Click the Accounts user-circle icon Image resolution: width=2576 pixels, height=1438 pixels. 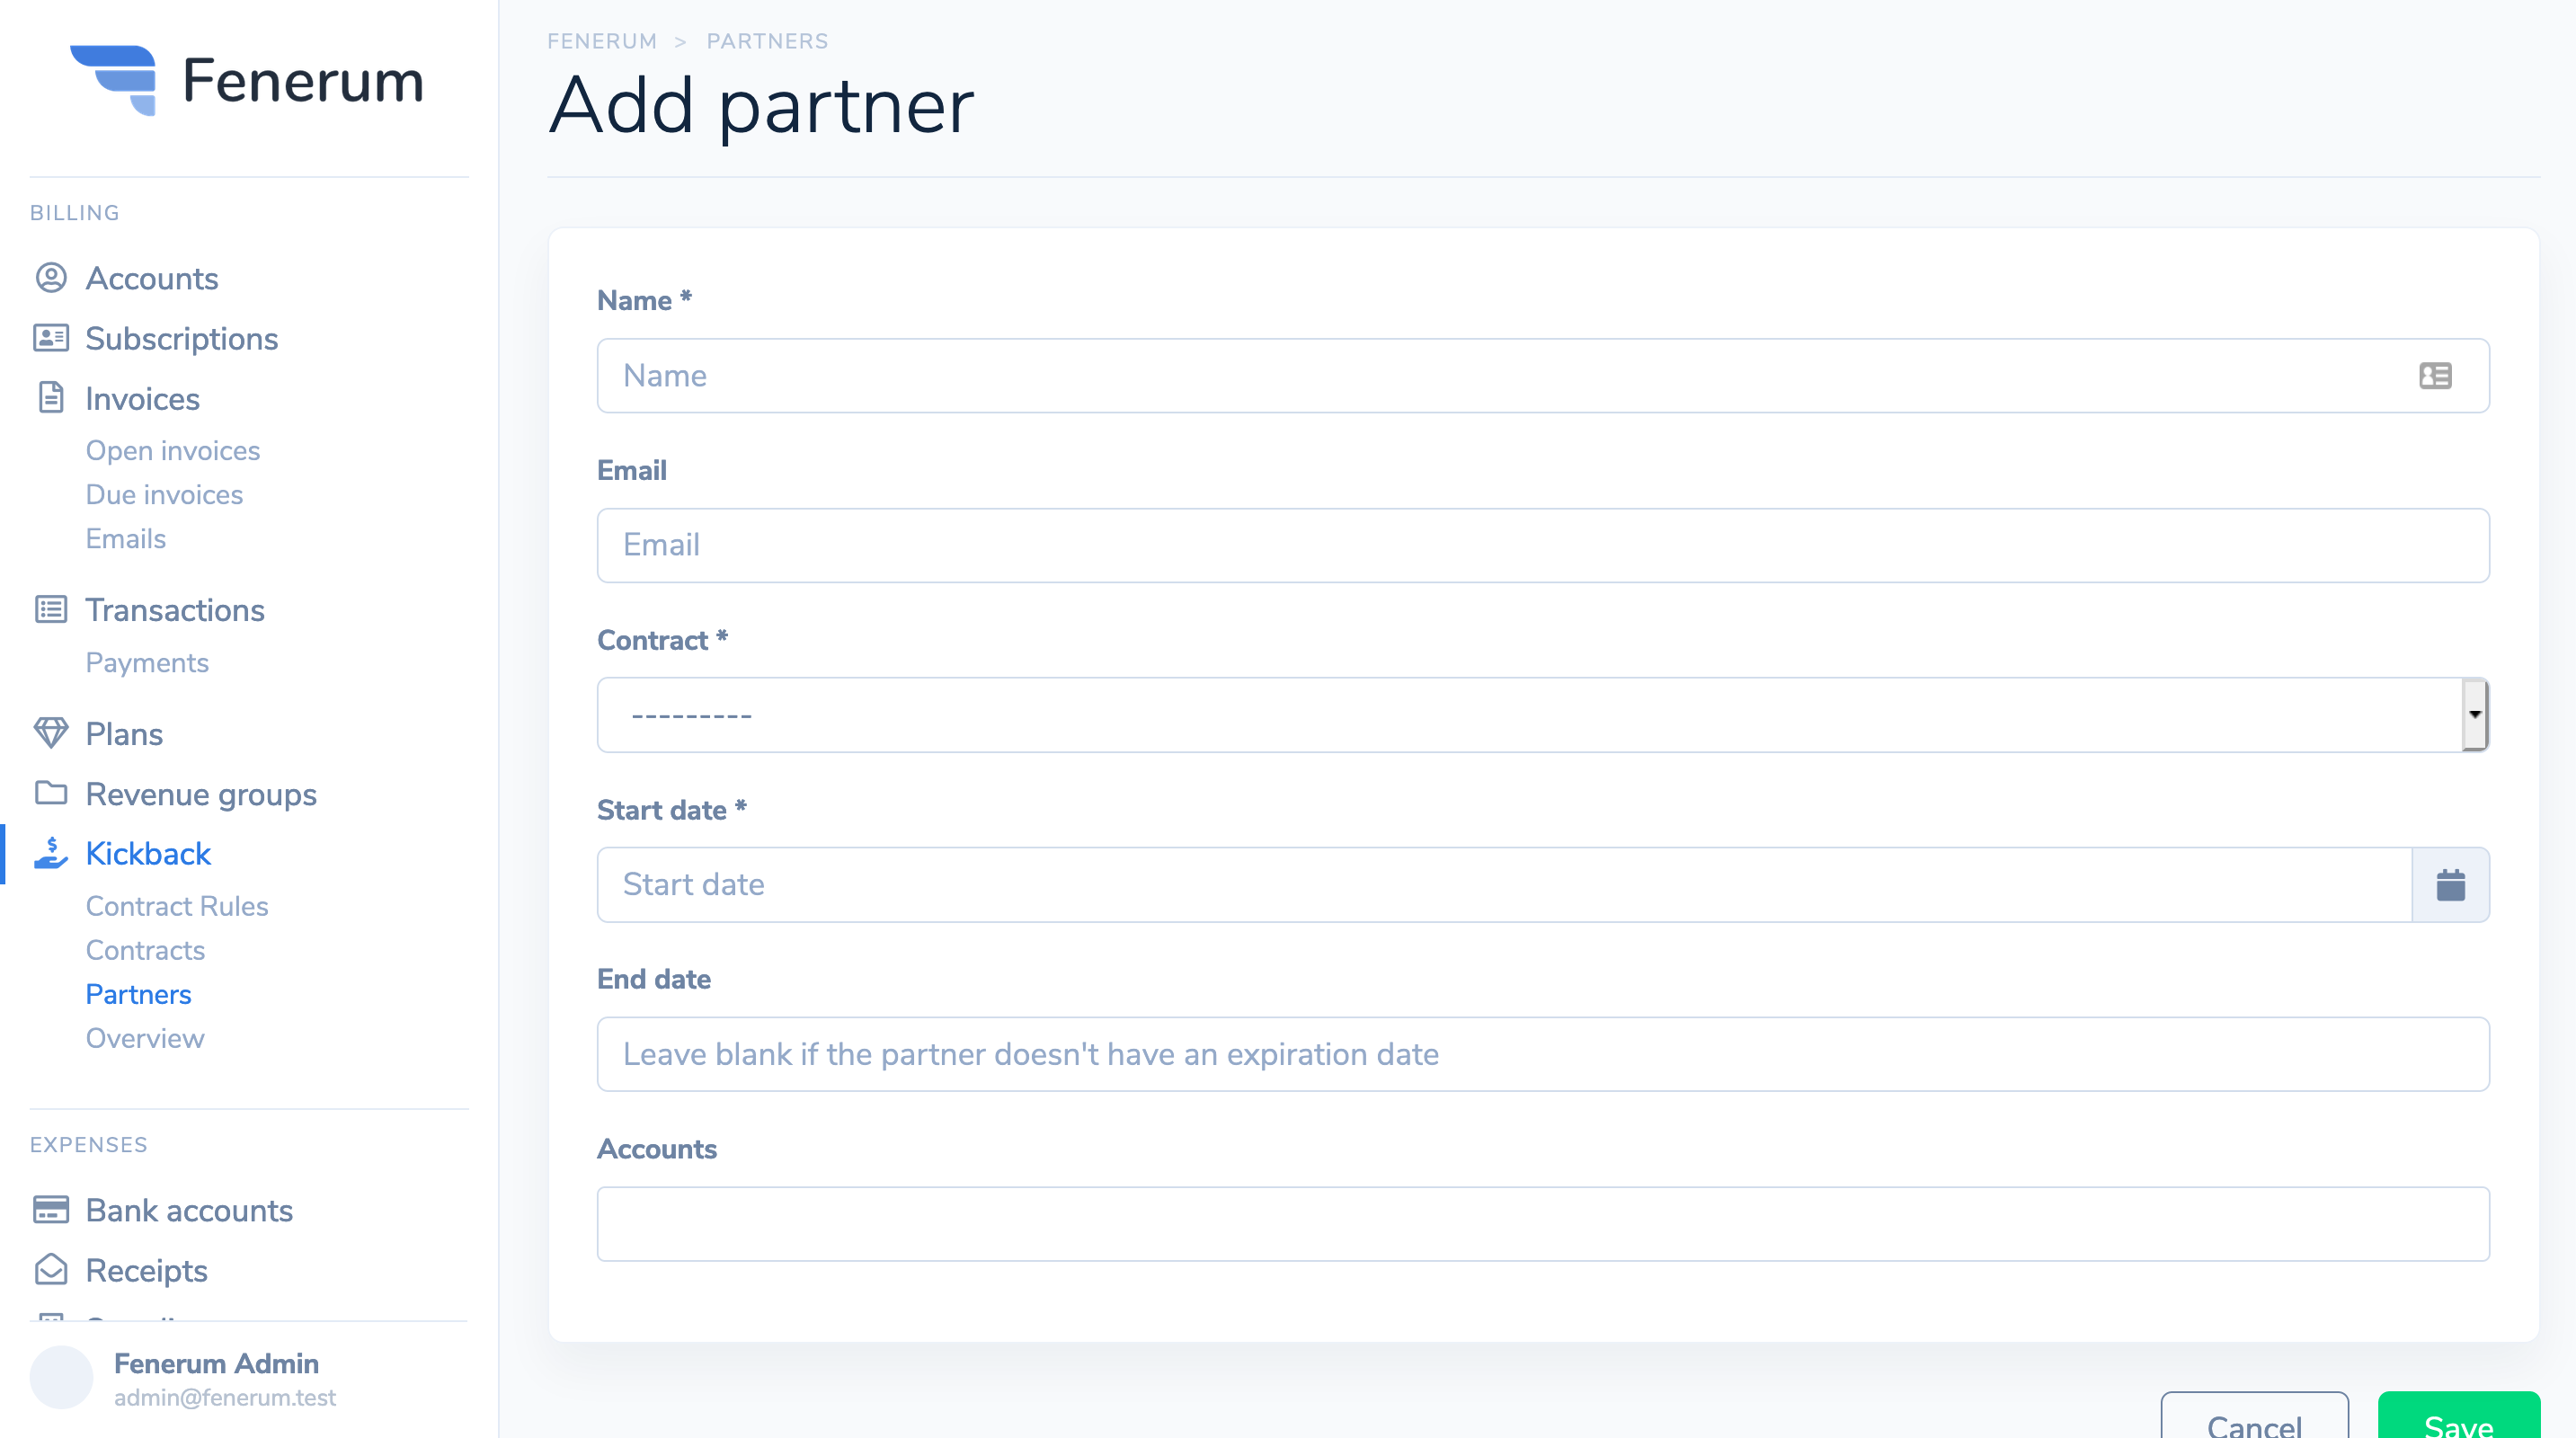point(51,278)
